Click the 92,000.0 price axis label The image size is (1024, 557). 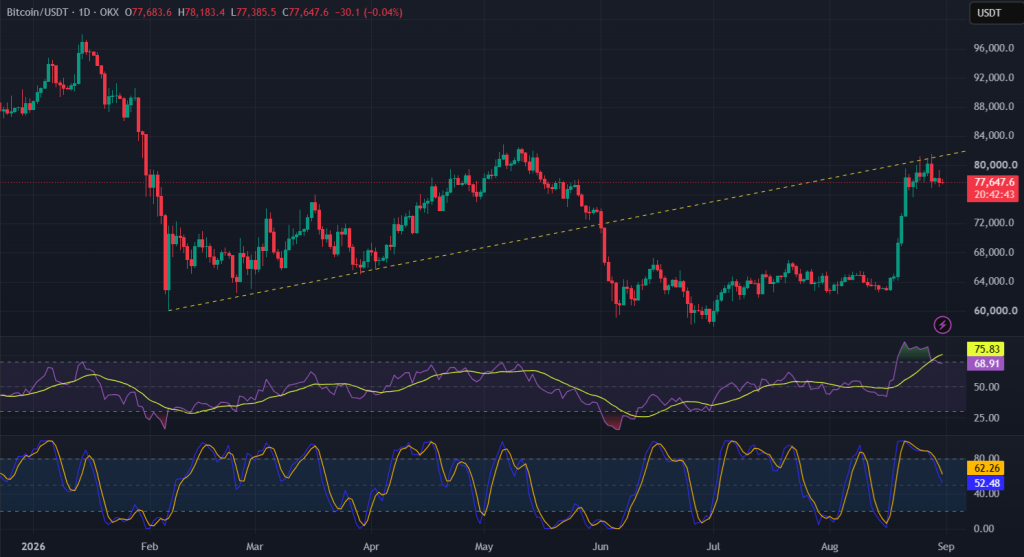point(994,78)
